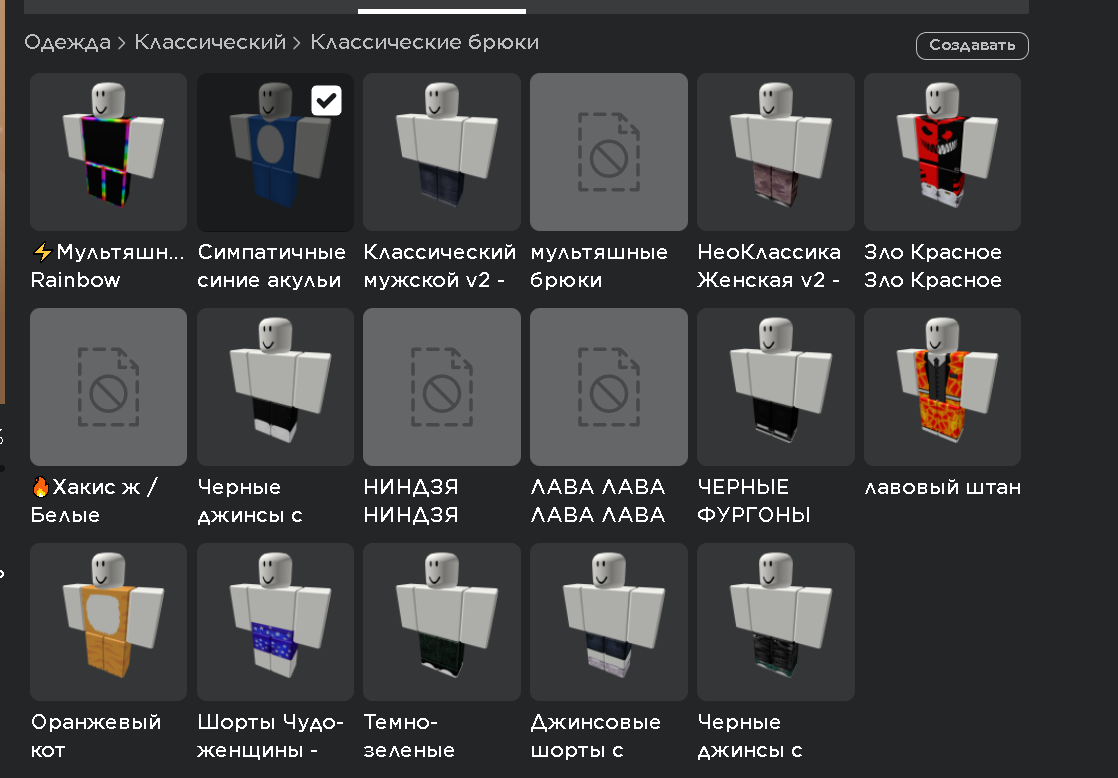This screenshot has width=1118, height=778.
Task: Select the лавовый штан thumbnail
Action: click(x=942, y=387)
